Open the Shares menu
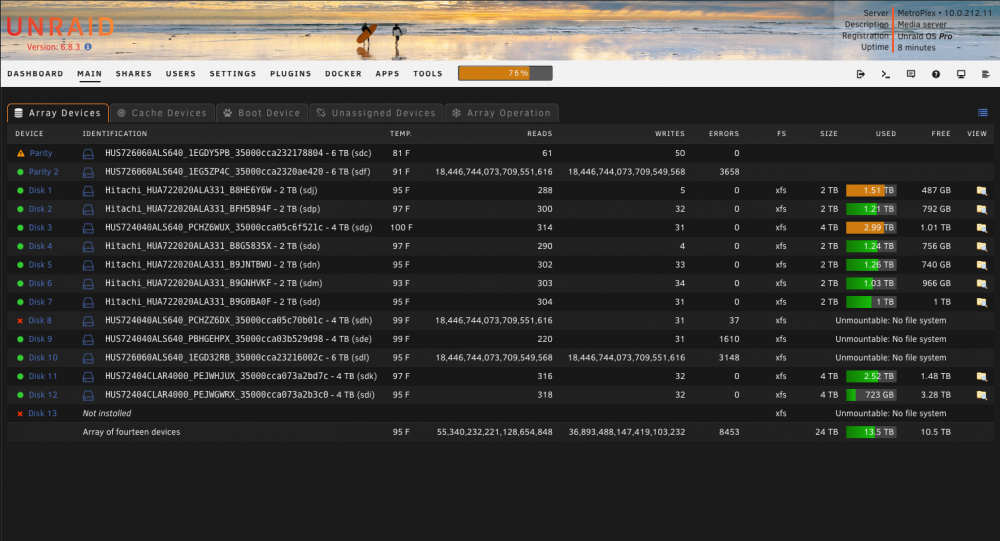 point(134,73)
